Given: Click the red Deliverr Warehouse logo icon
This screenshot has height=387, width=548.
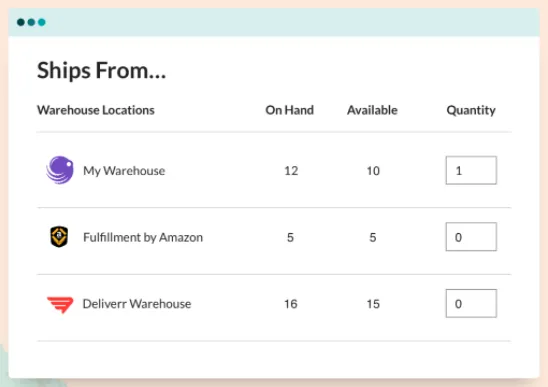Looking at the screenshot, I should [60, 304].
